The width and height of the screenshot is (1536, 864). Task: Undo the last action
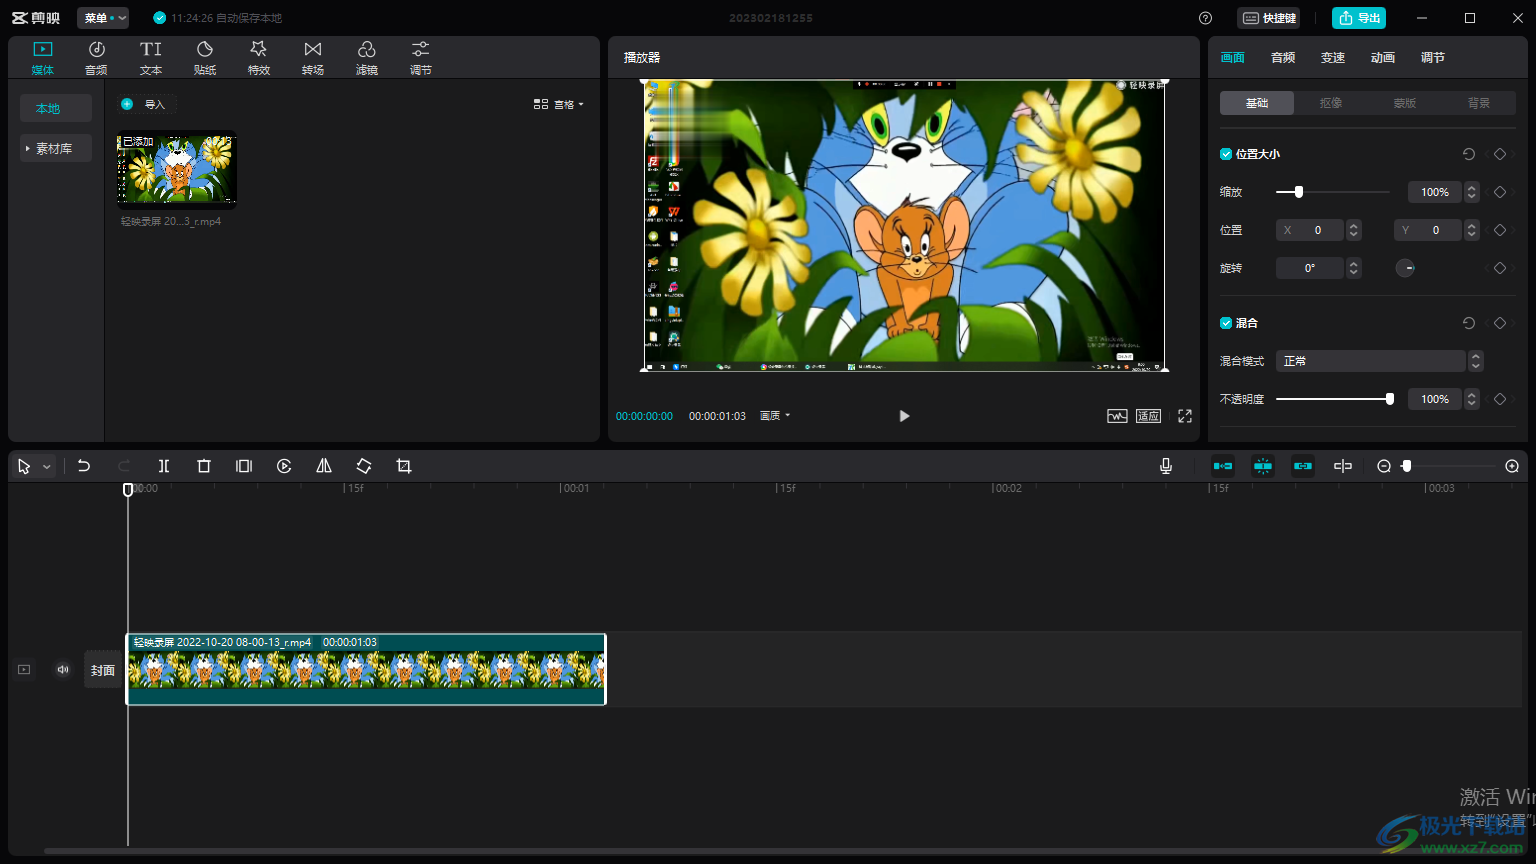[84, 466]
